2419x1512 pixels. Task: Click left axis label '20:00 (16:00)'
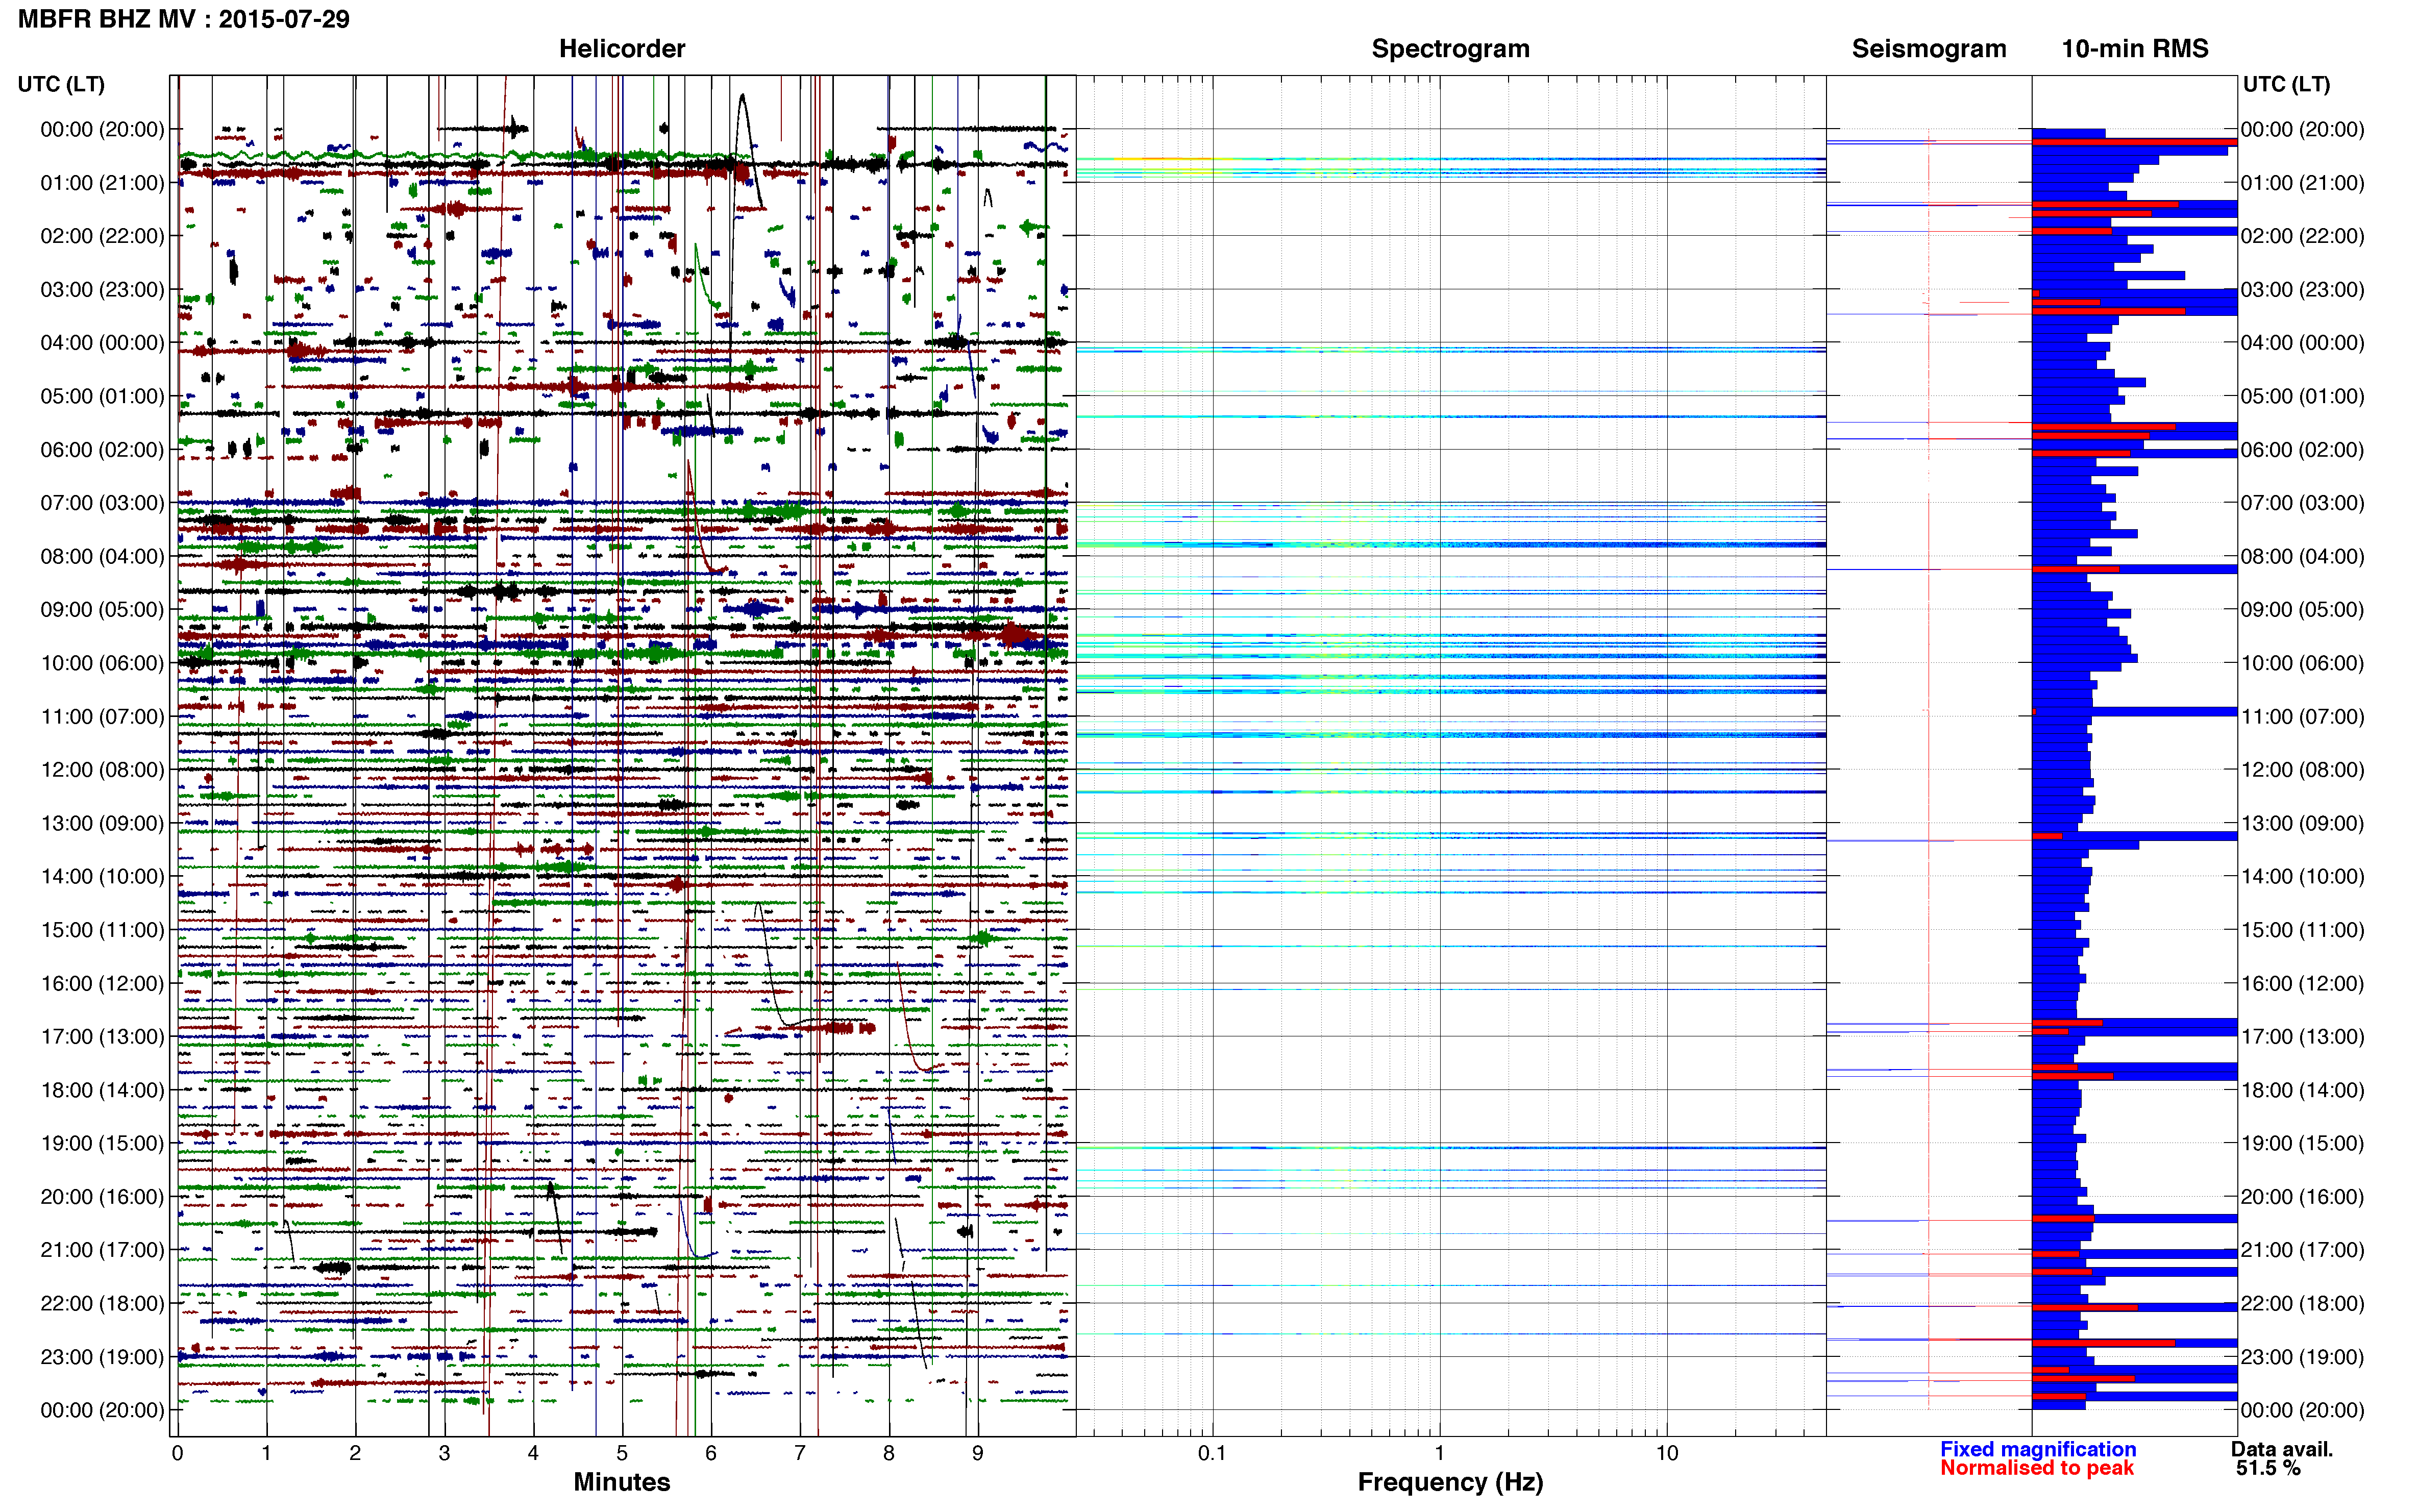[102, 1197]
